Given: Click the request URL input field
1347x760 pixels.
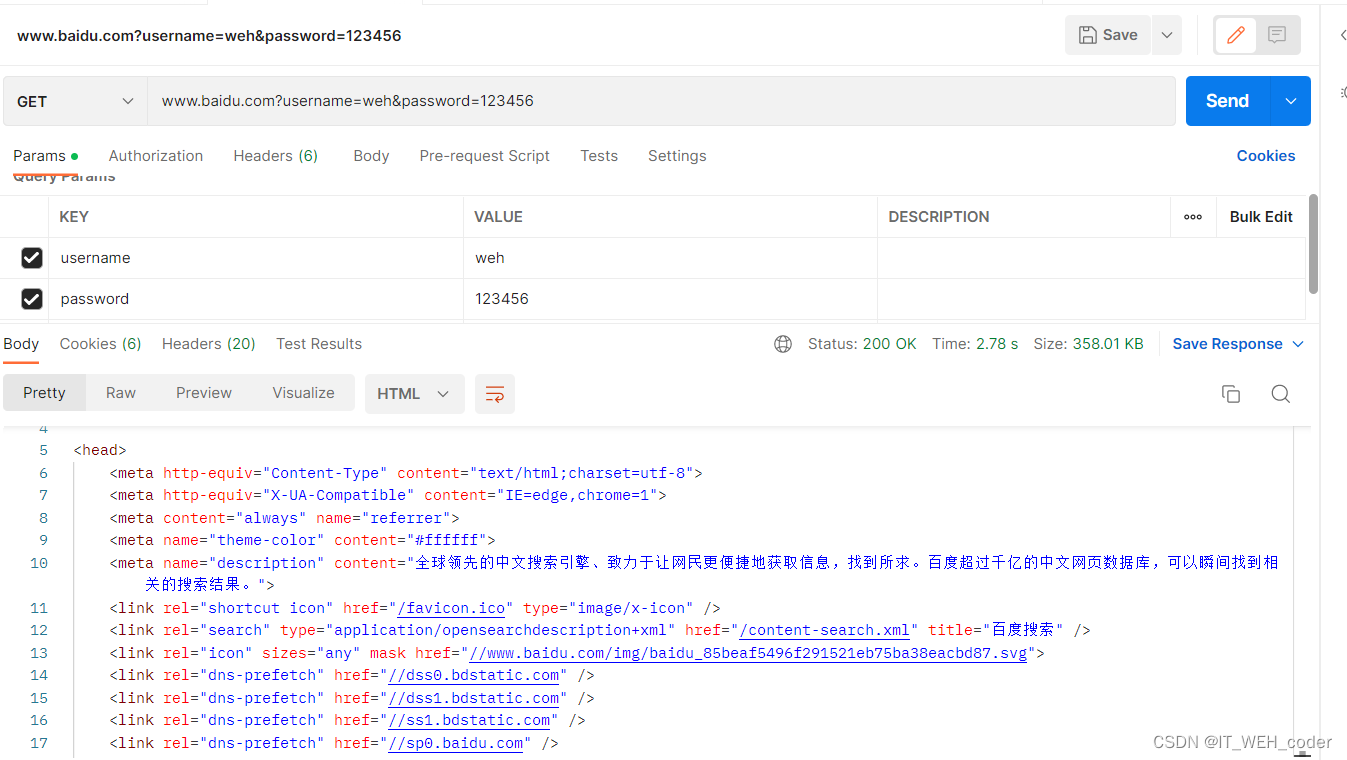Looking at the screenshot, I should pos(662,101).
